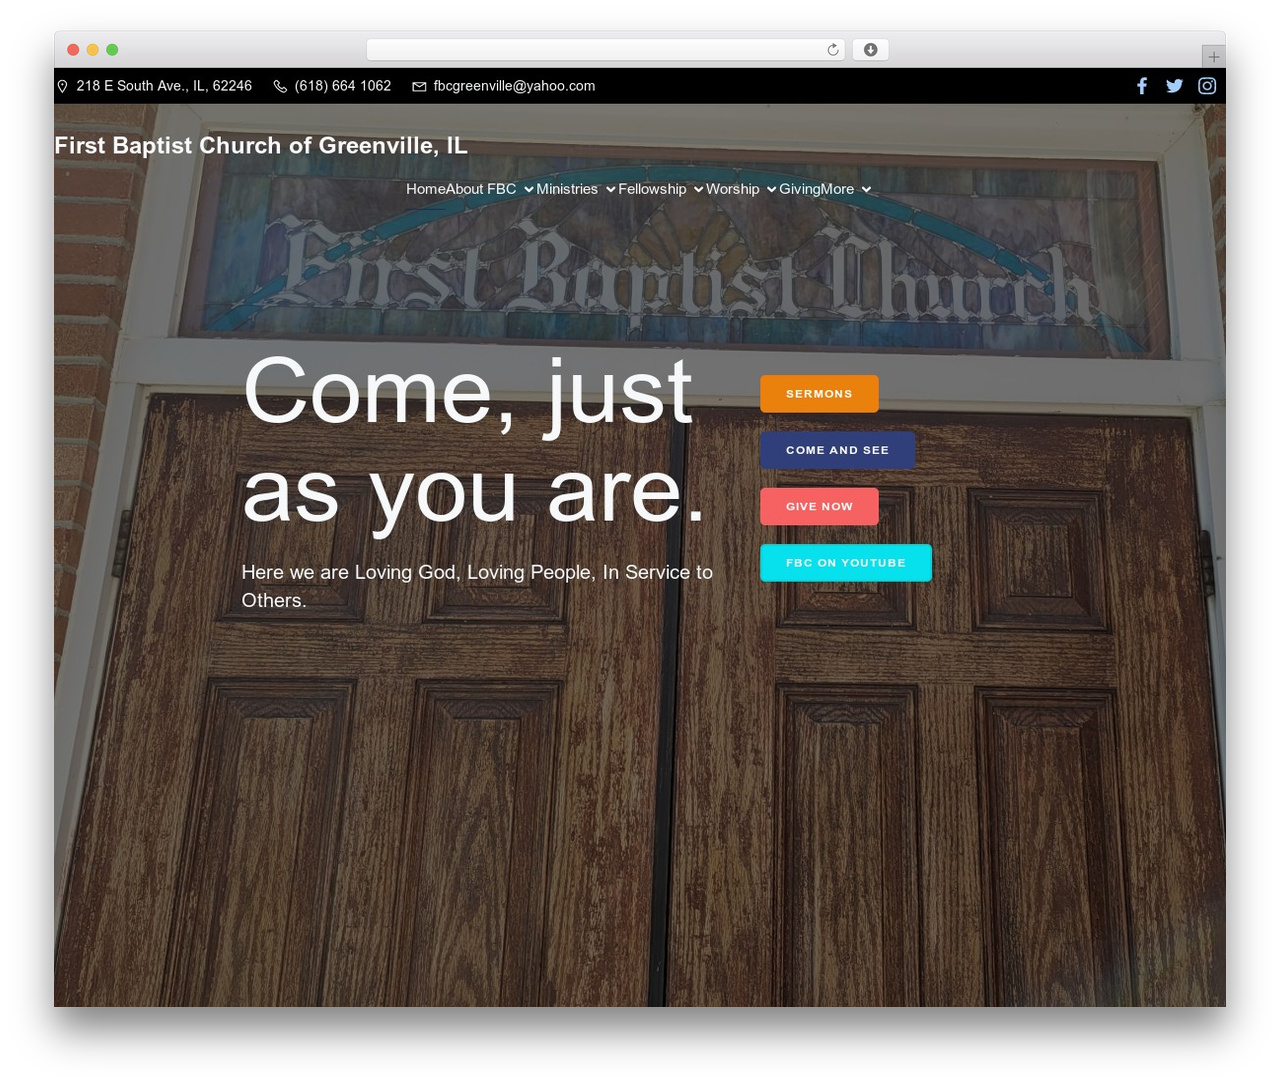Open the Fellowship menu item

coord(652,189)
